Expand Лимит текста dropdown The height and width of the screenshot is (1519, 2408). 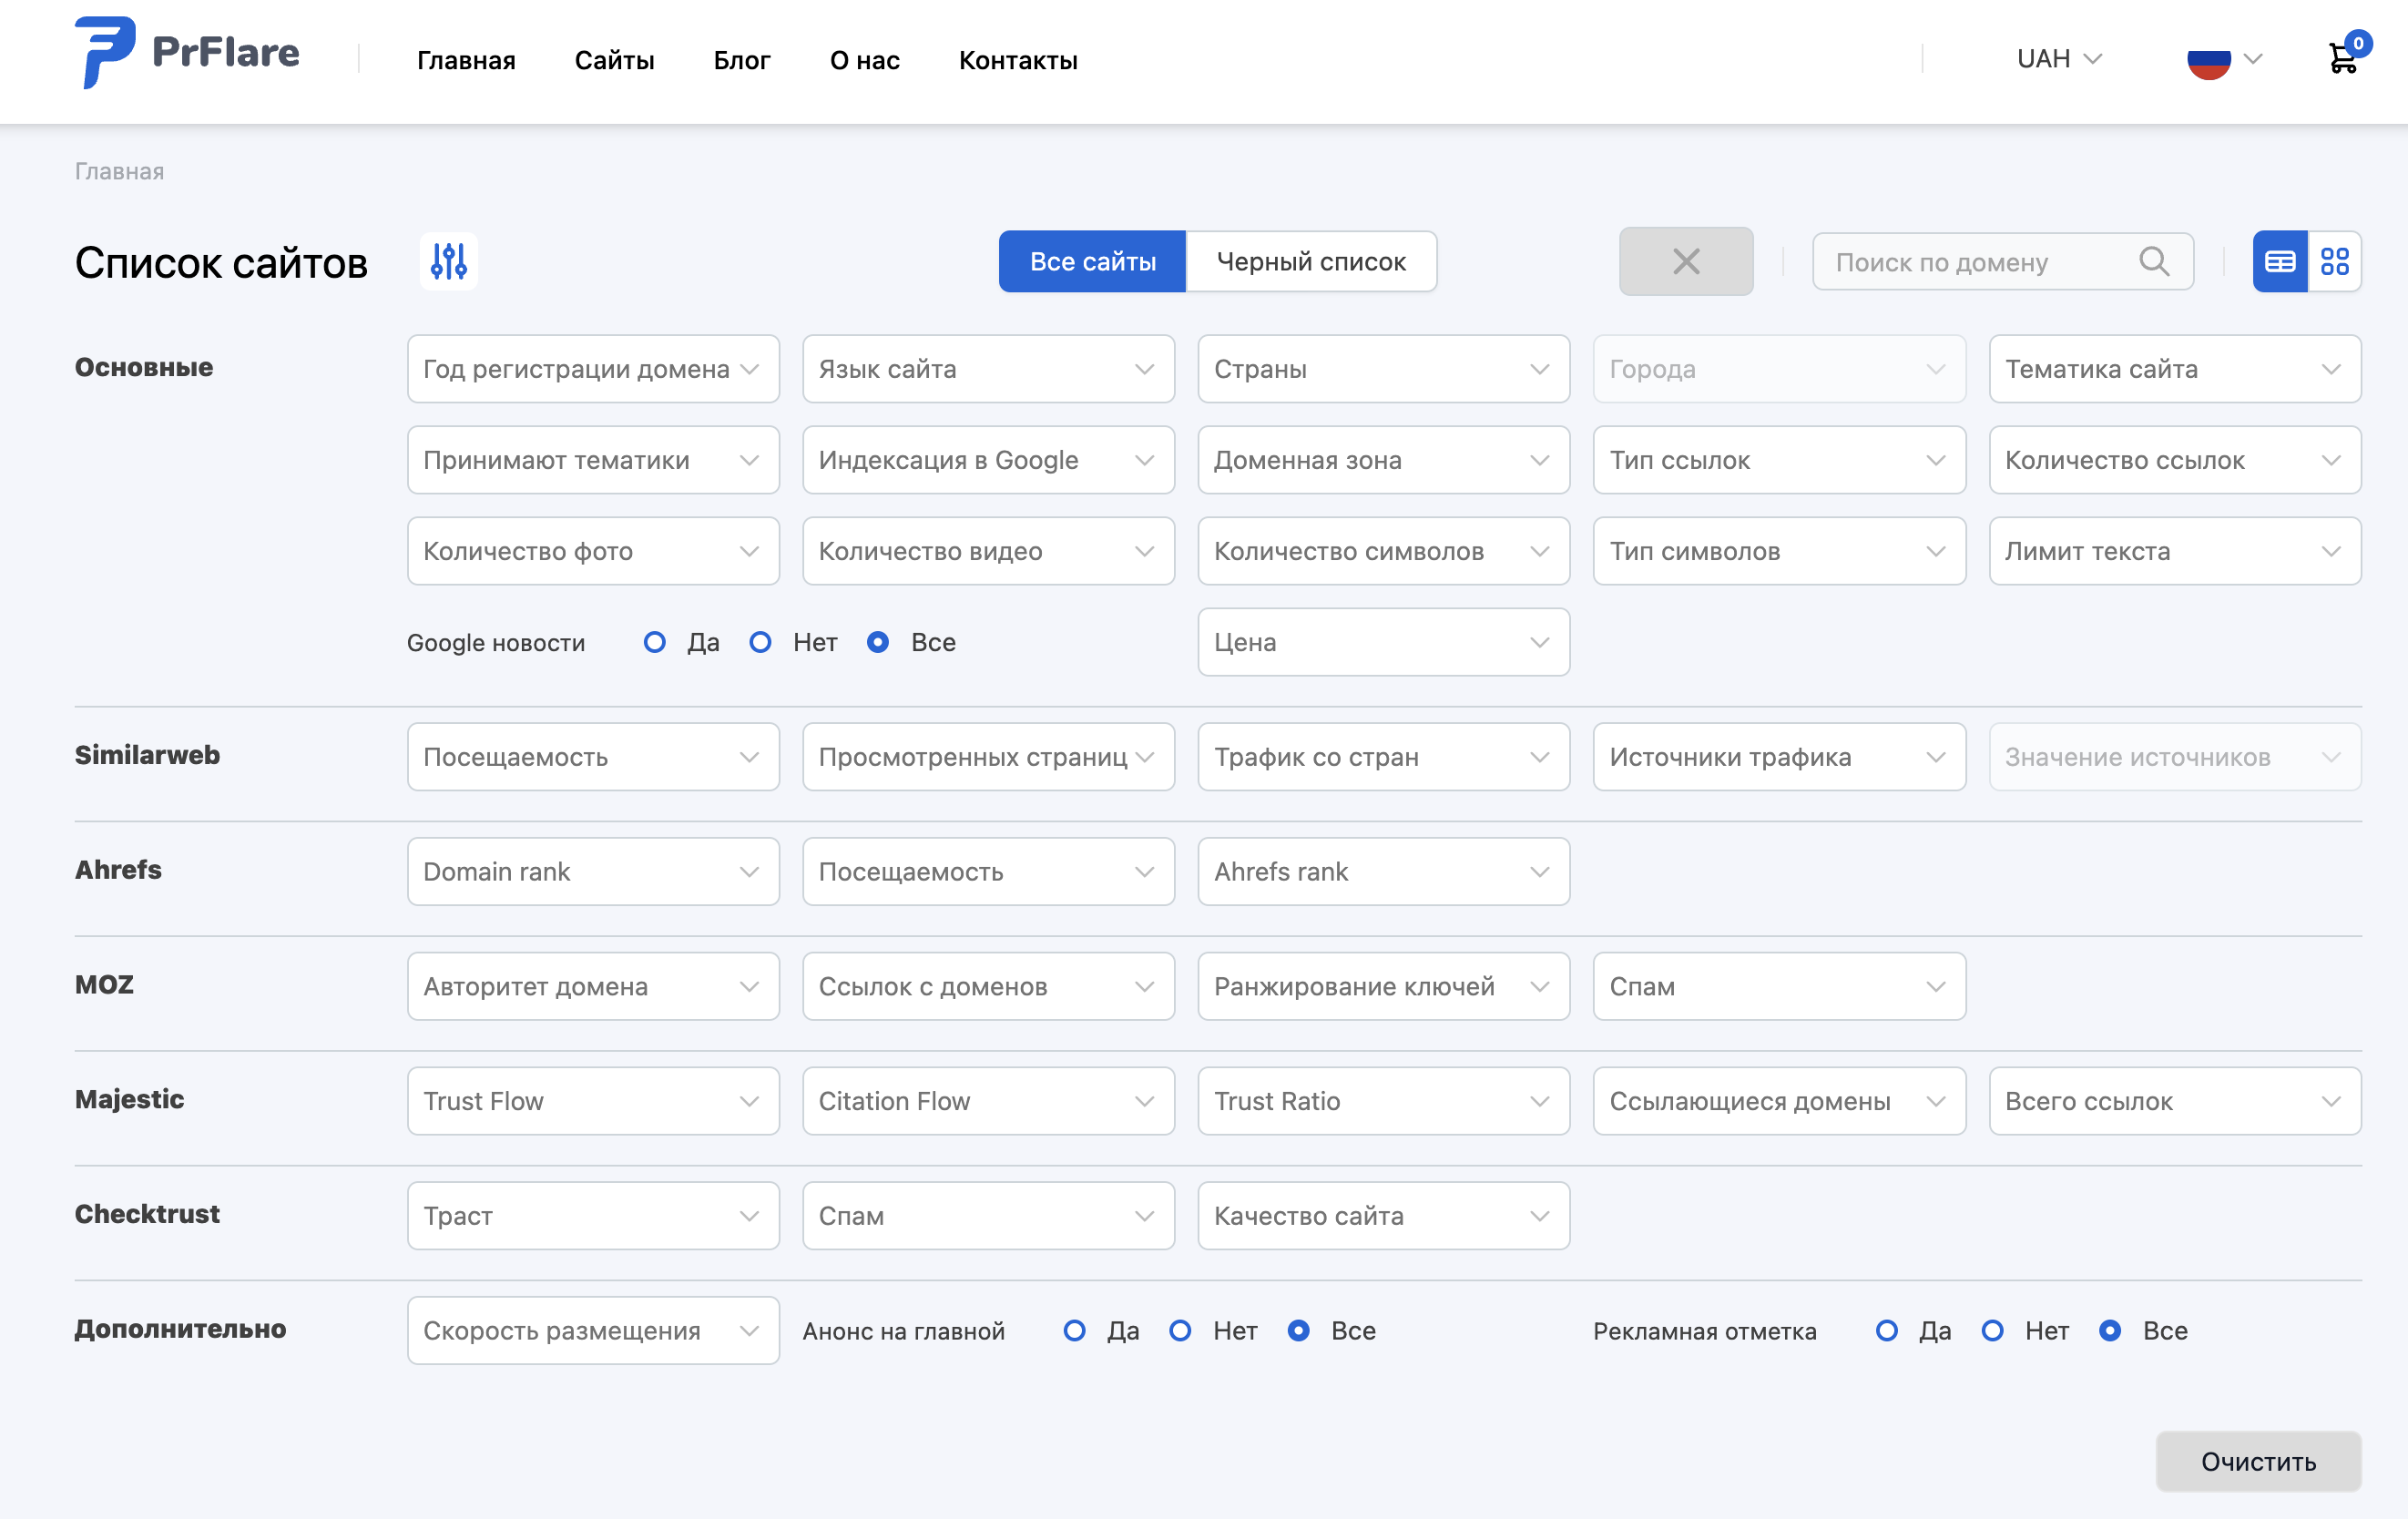(x=2175, y=551)
